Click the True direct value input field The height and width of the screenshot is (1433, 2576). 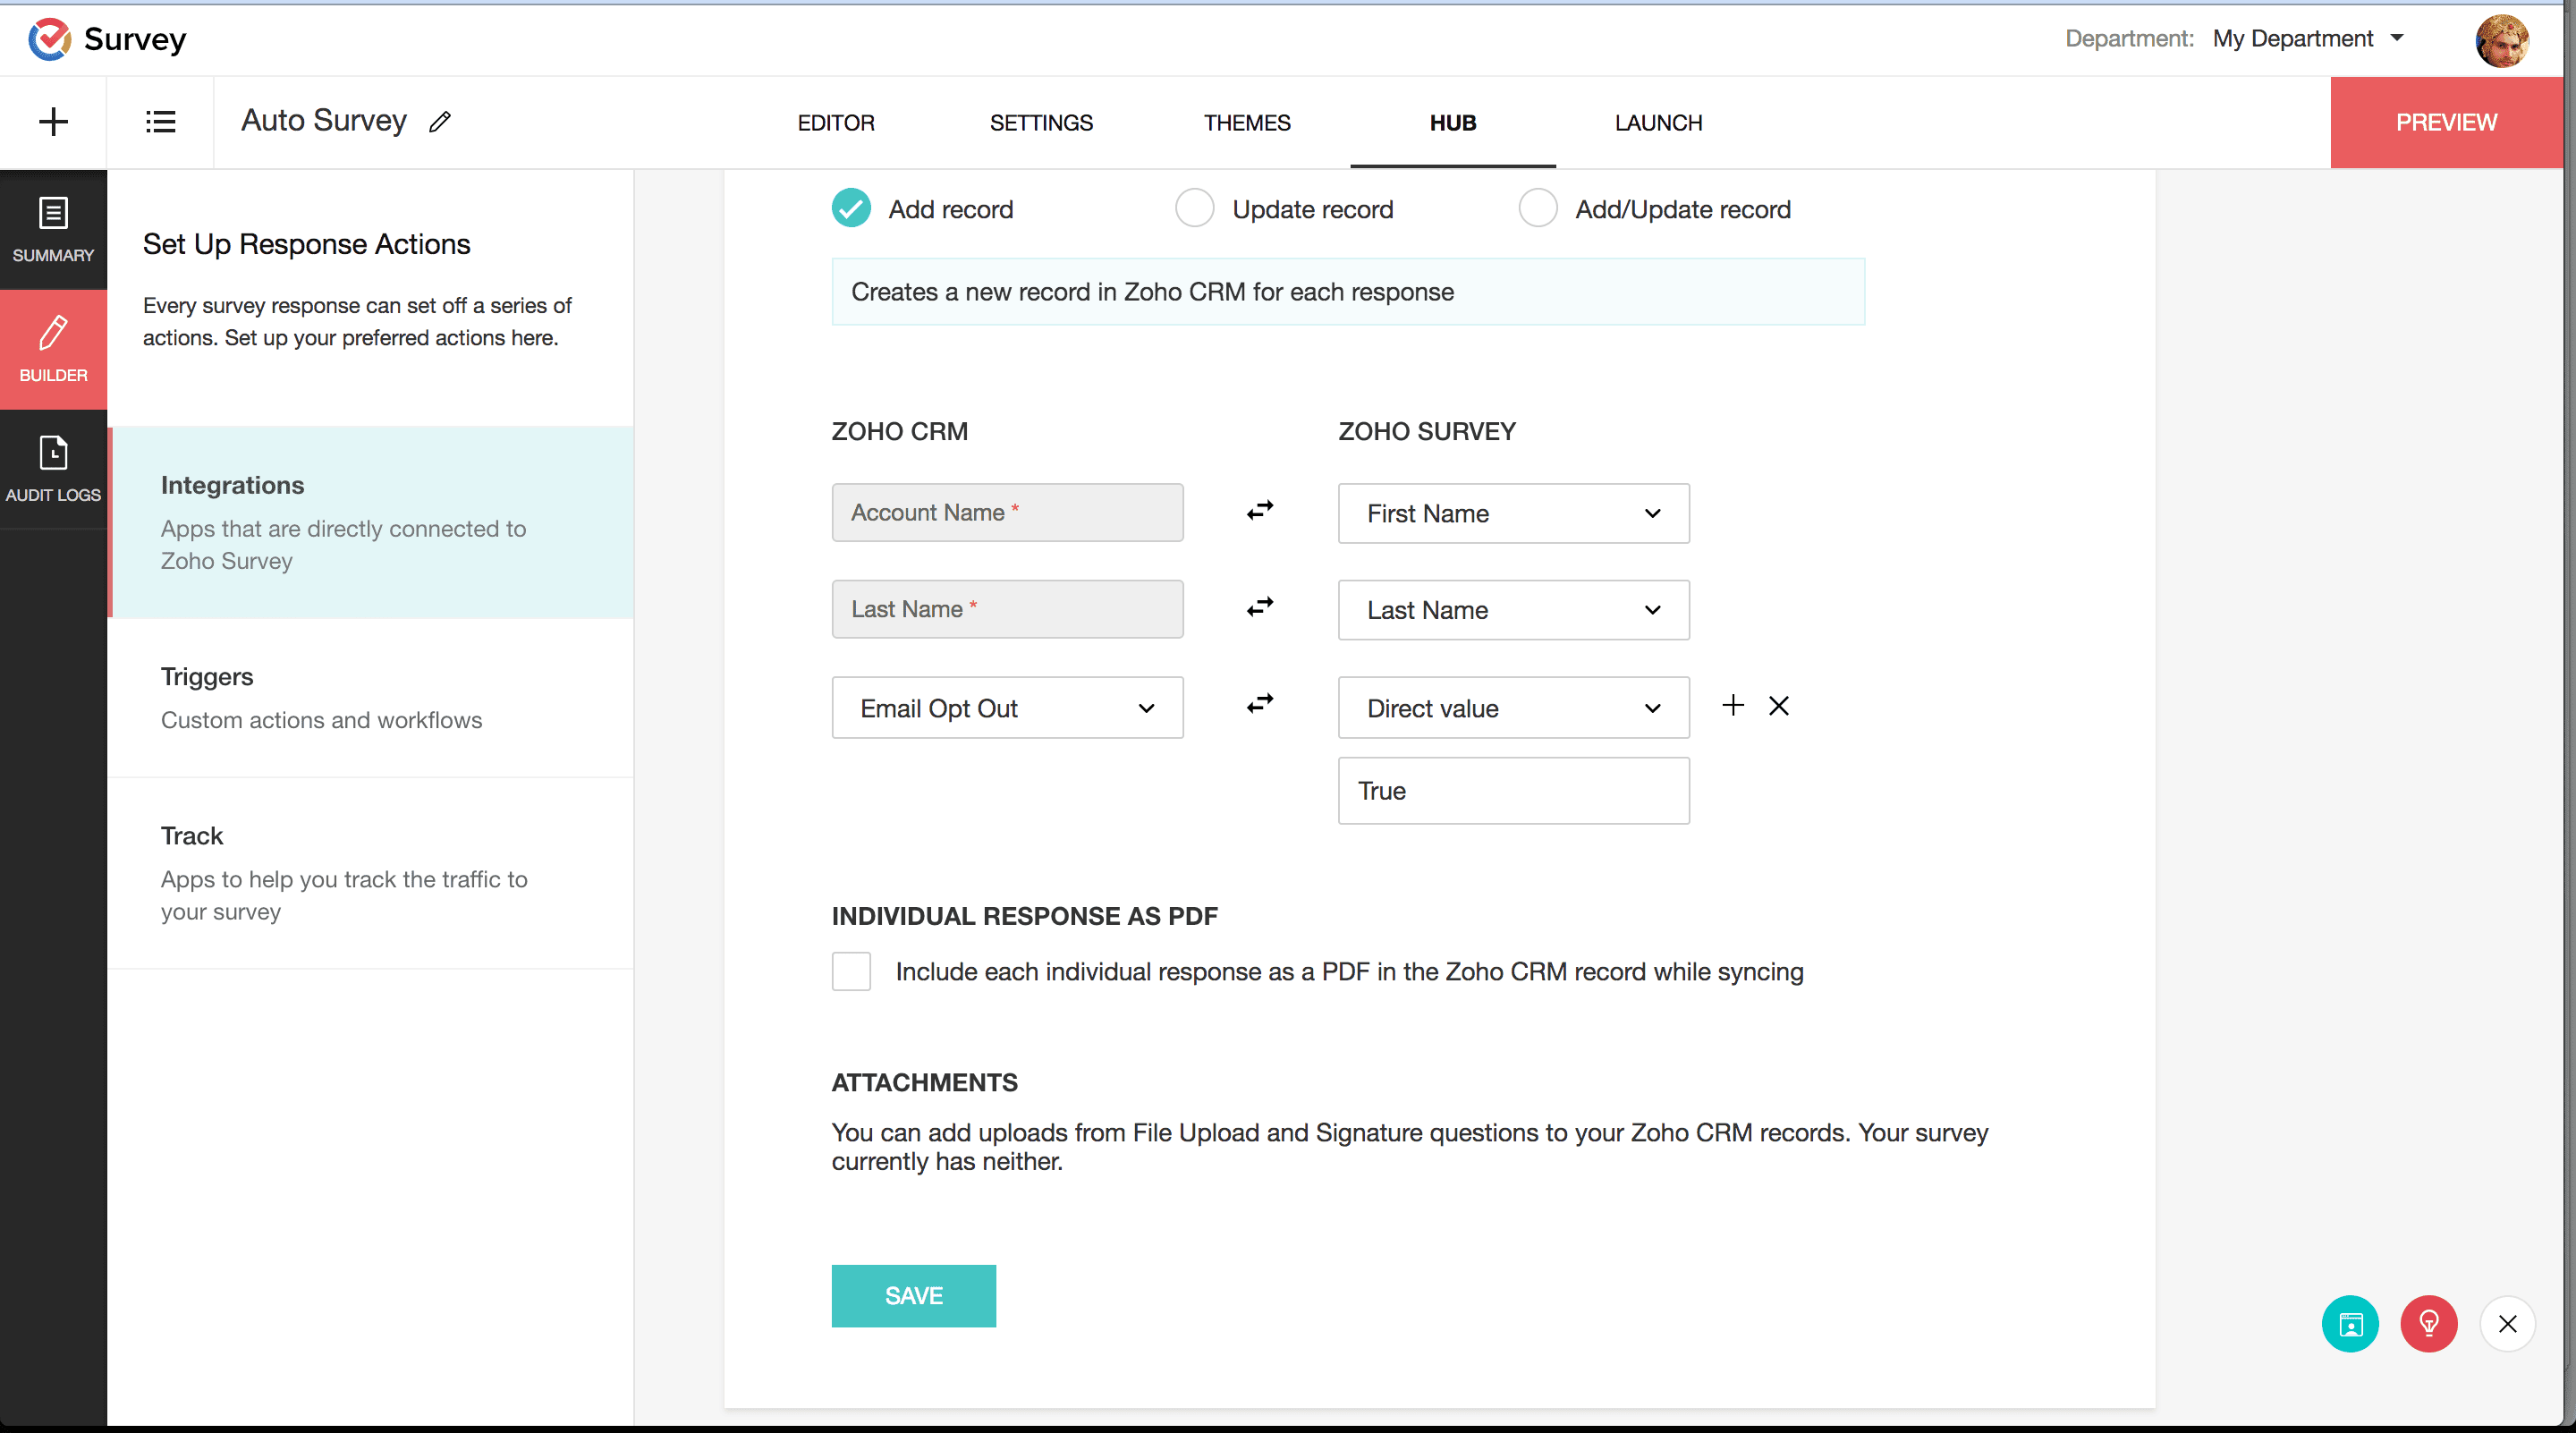click(x=1513, y=791)
